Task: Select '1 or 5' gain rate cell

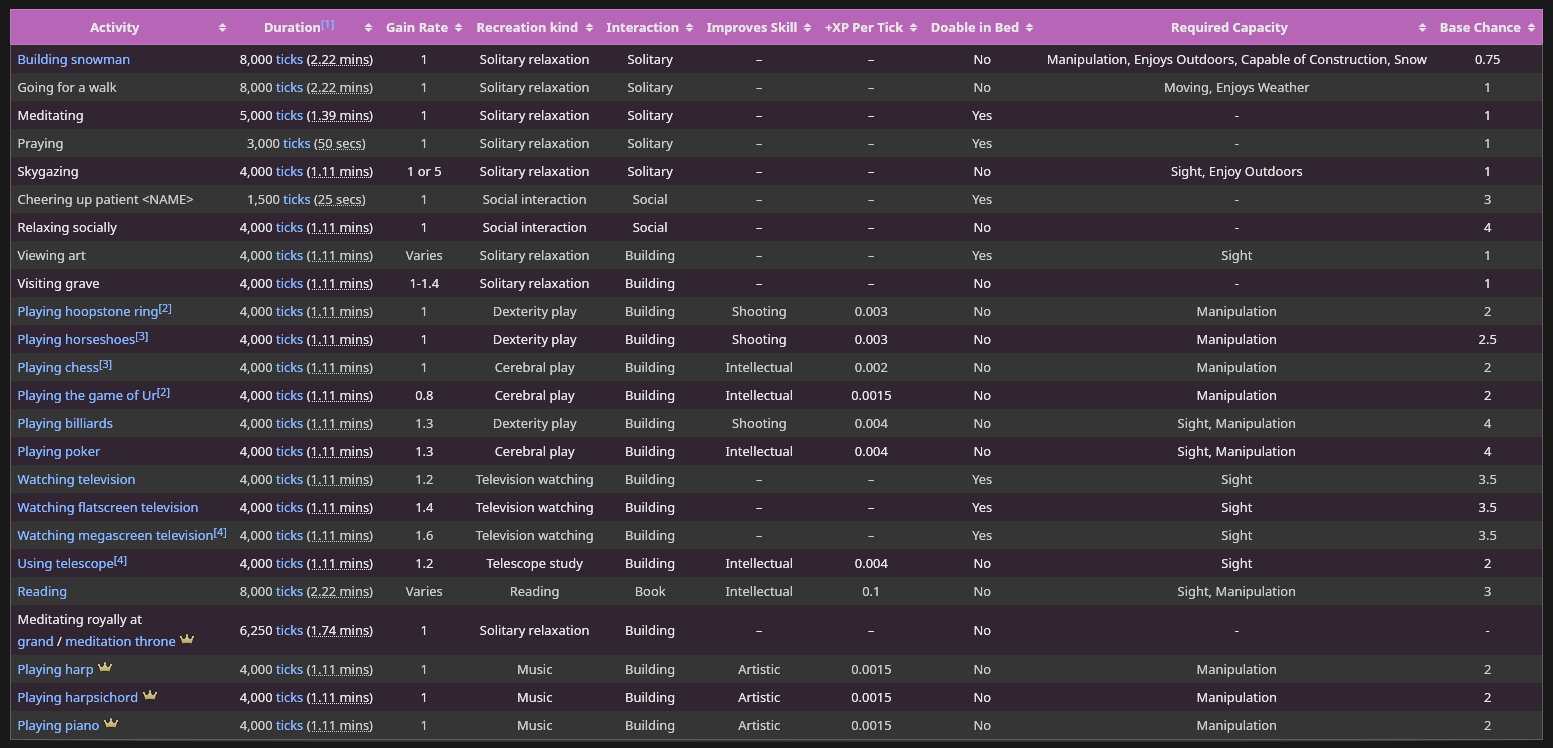Action: [x=424, y=172]
